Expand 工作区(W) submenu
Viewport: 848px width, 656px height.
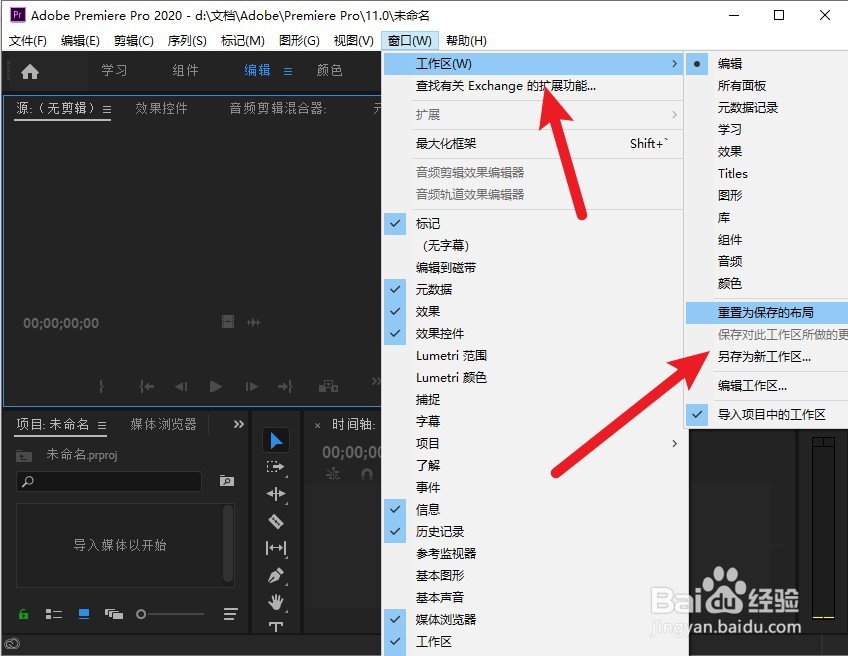(x=533, y=63)
